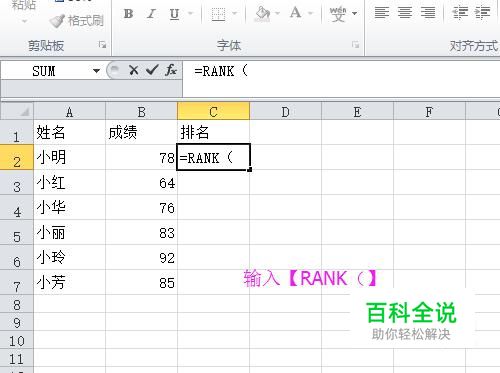Expand the Name Box dropdown arrow

96,71
